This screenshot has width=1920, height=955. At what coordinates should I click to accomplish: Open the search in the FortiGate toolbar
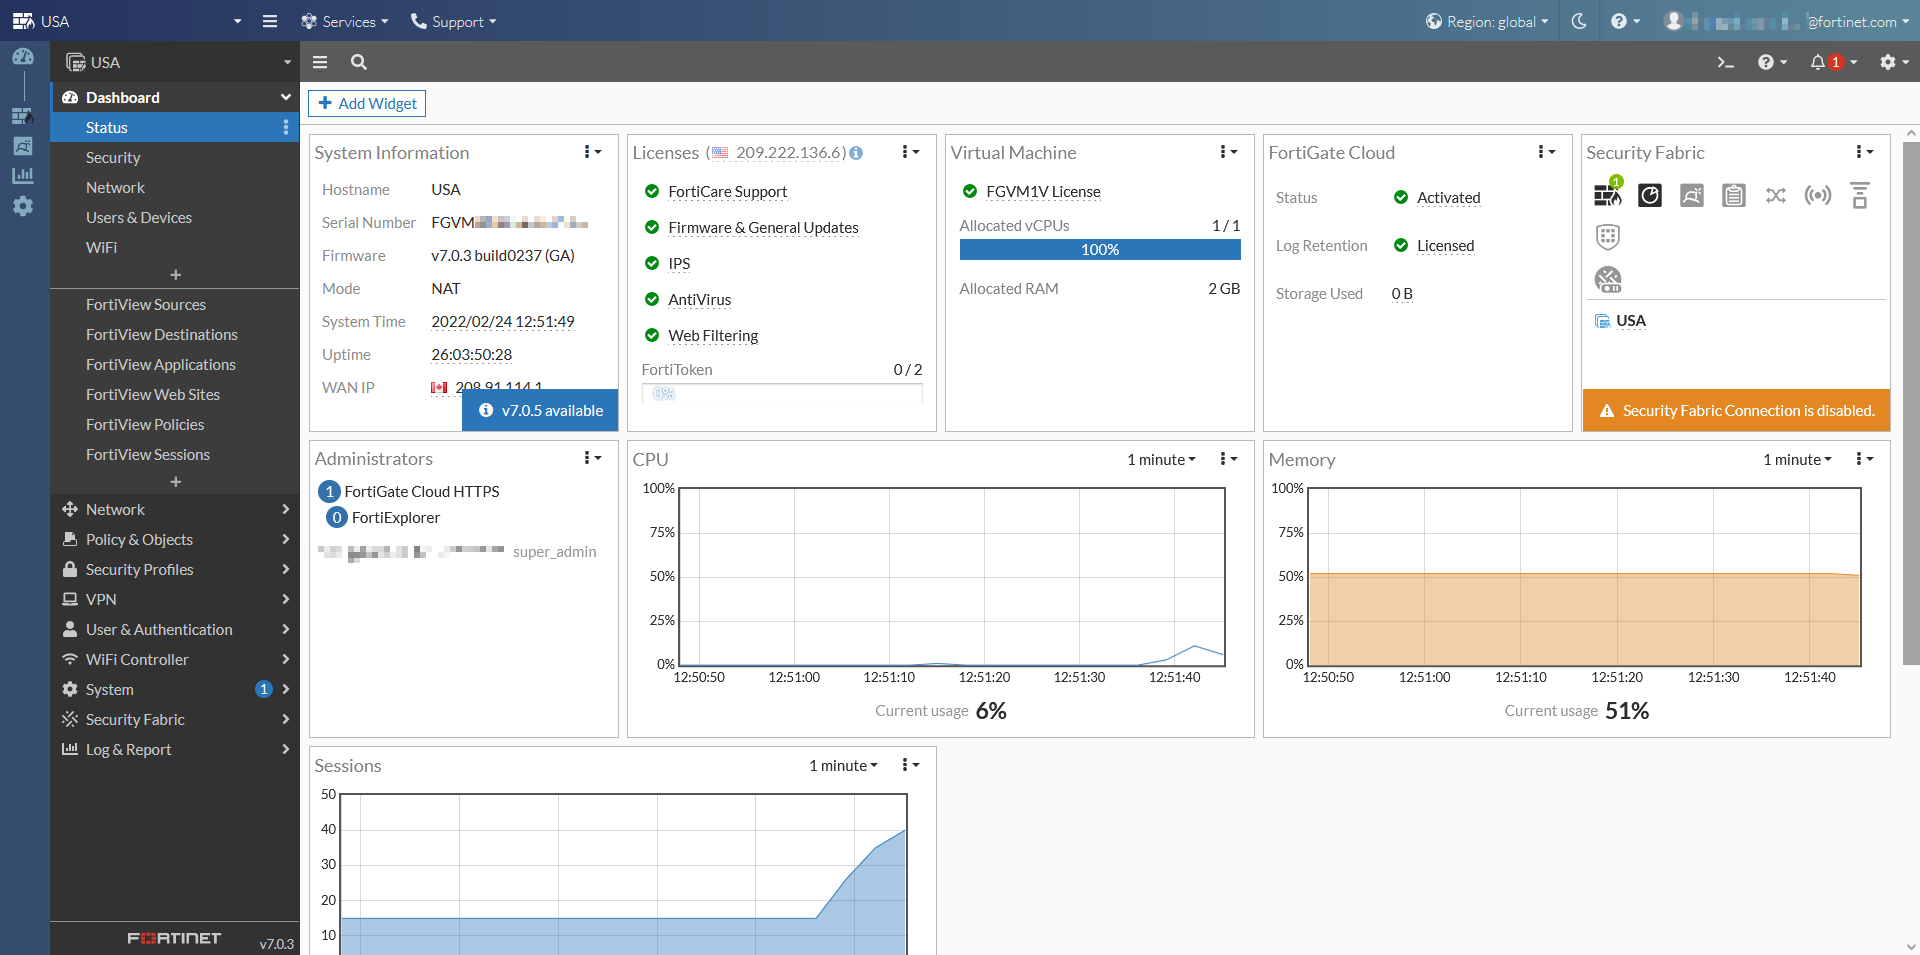[358, 62]
